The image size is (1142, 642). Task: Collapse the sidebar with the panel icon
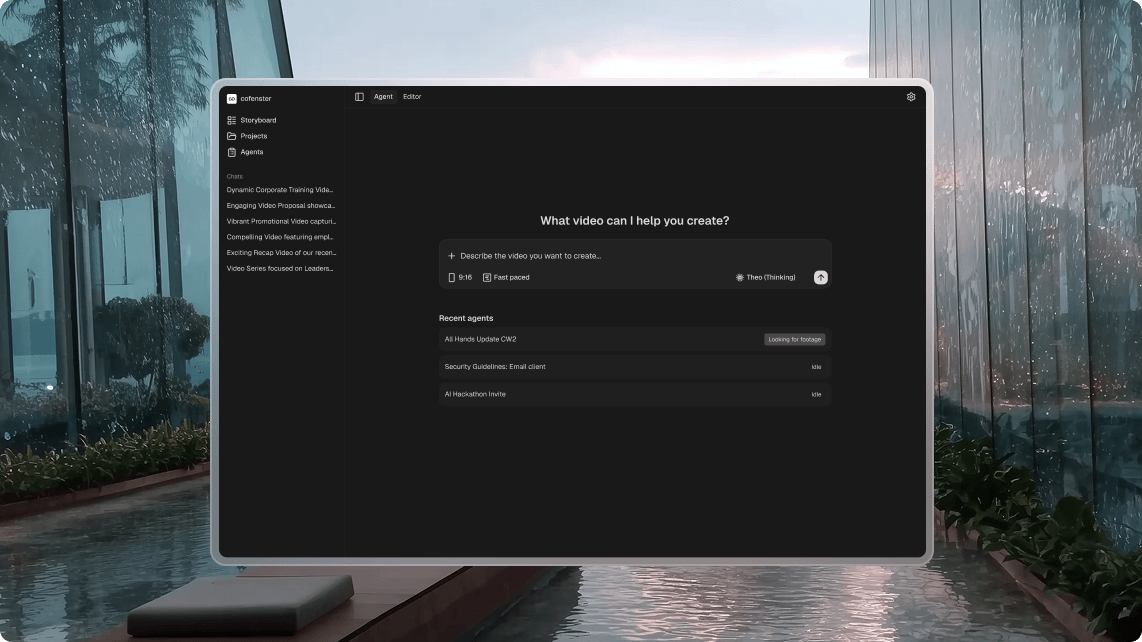[359, 96]
